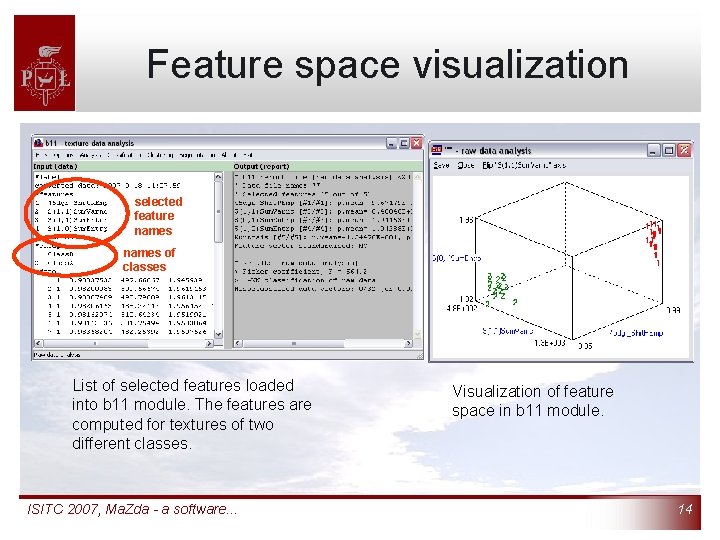Click the 1.3E+003 axis value below the plot
The image size is (720, 540).
[550, 343]
